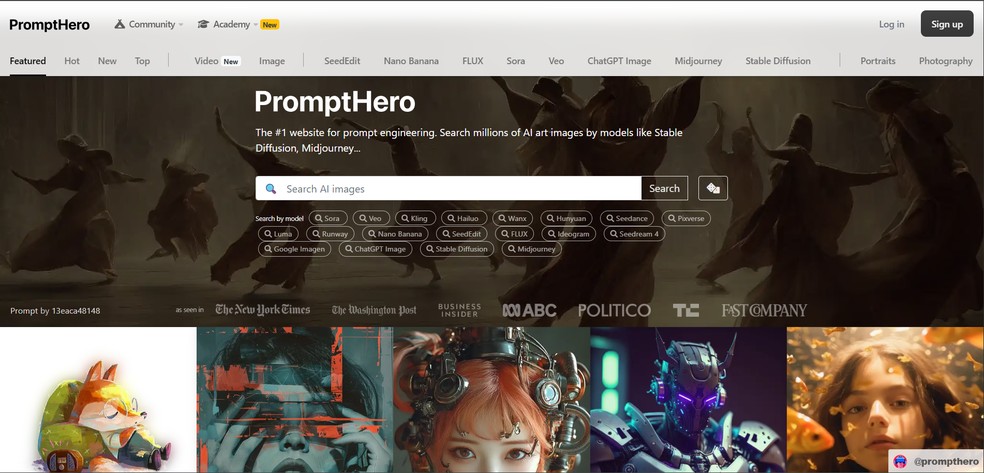Search by ChatGPT Image model chip
The height and width of the screenshot is (473, 984).
tap(375, 248)
